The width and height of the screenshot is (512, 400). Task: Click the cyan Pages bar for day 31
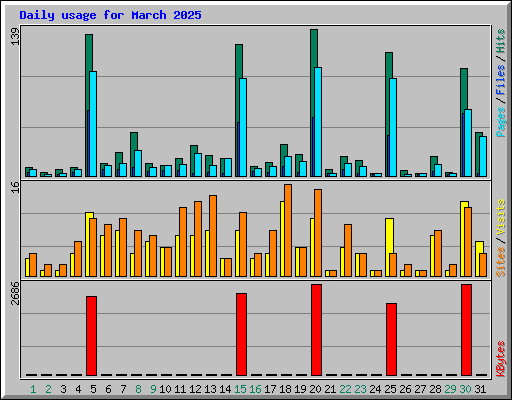click(x=483, y=156)
